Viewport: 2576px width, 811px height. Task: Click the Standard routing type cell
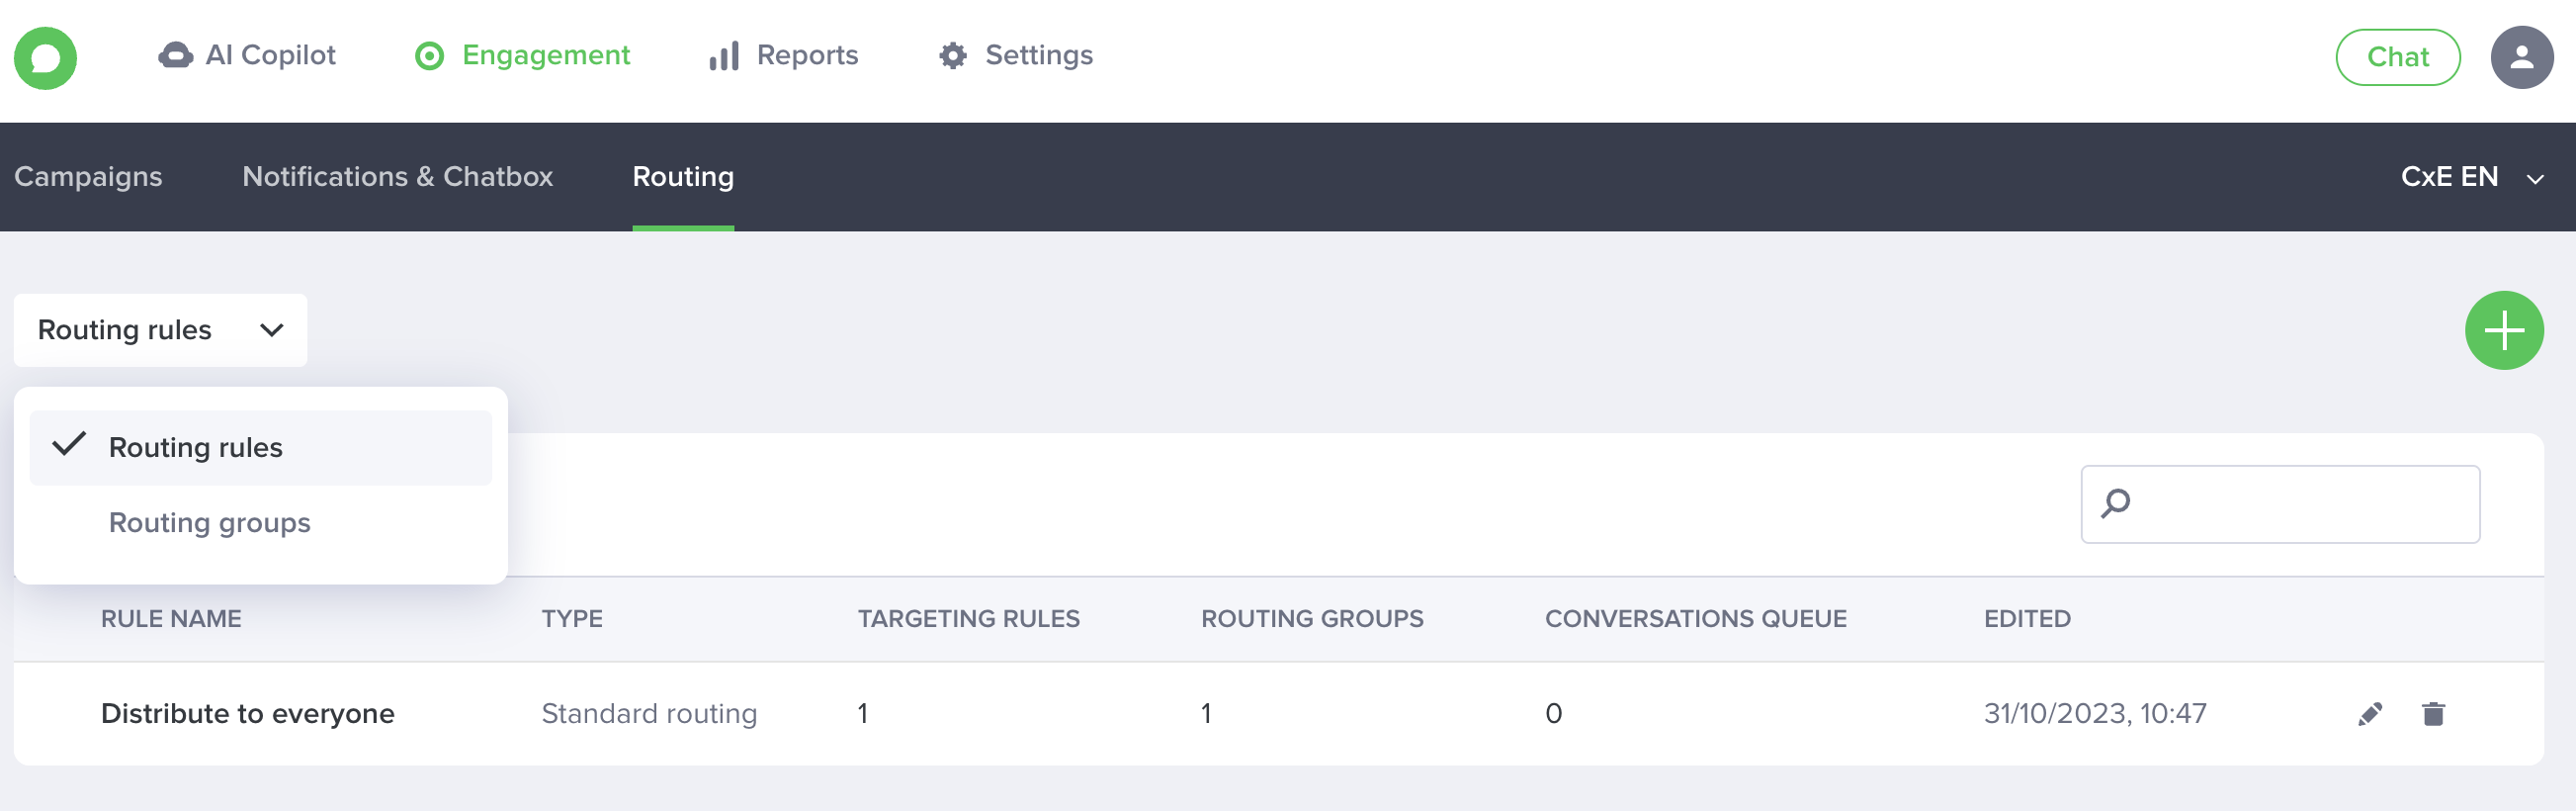point(649,714)
